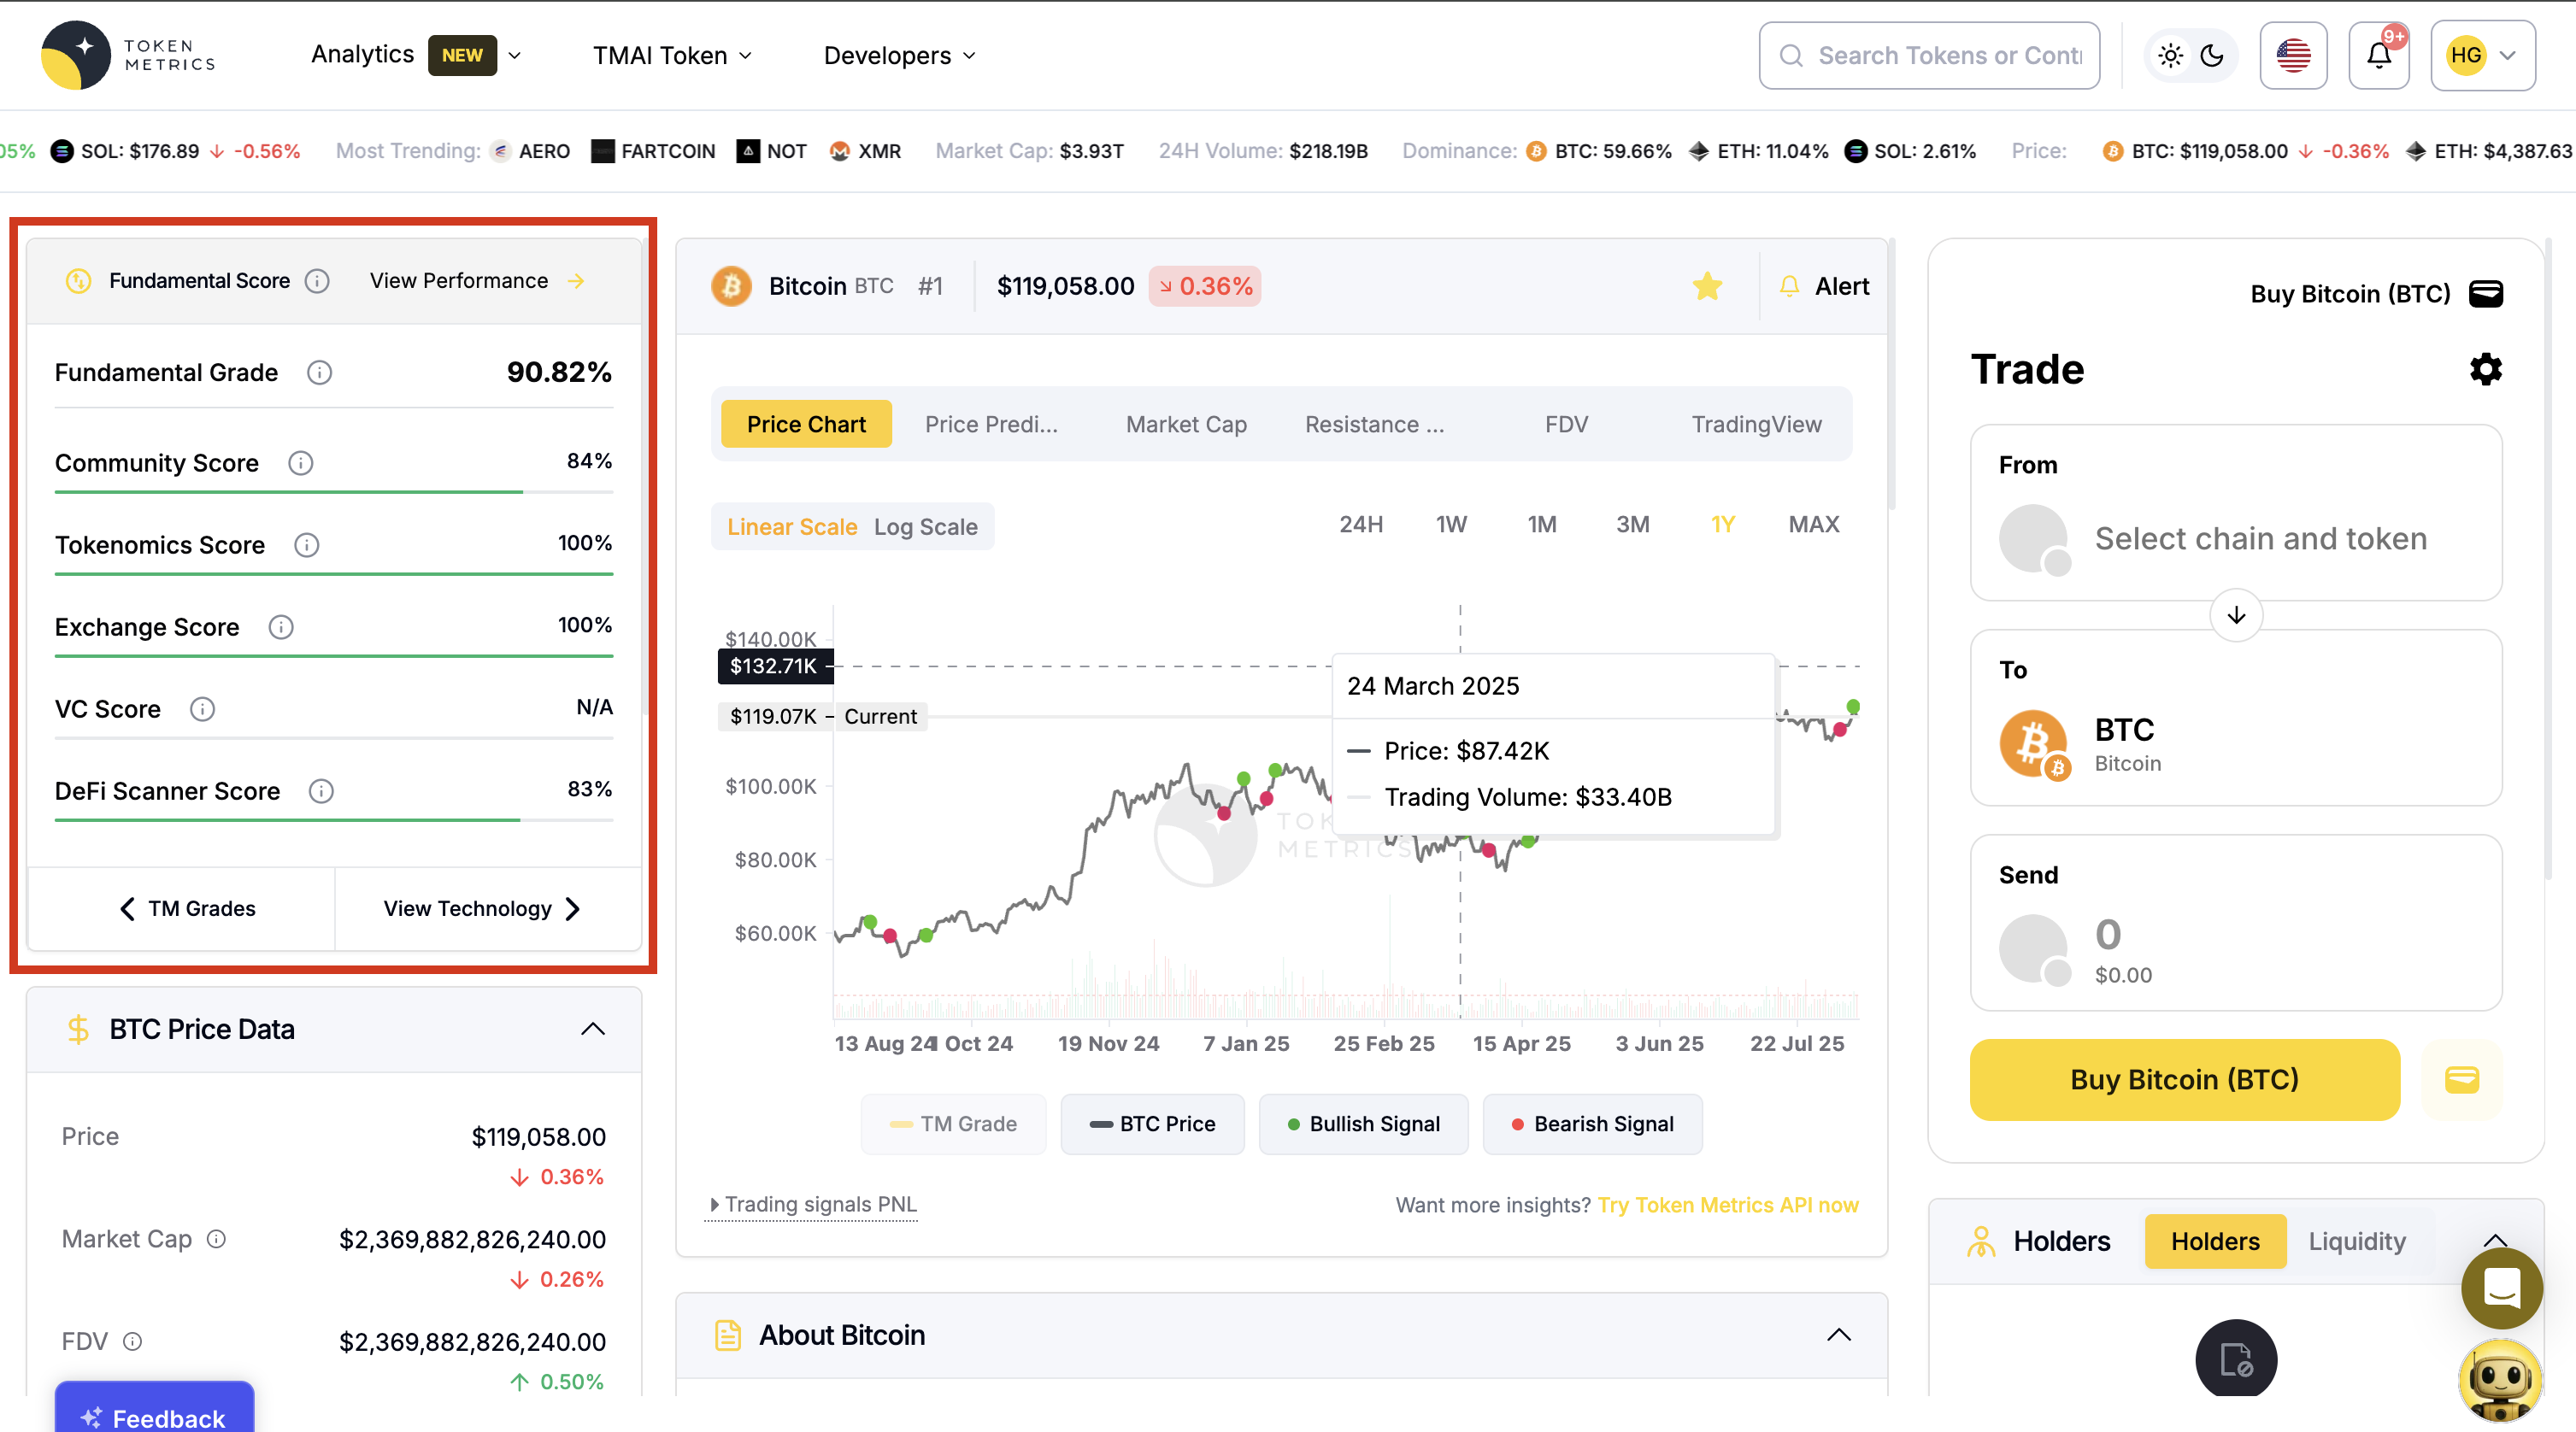Screen dimensions: 2576x1432
Task: Open the View Performance link
Action: tap(477, 281)
